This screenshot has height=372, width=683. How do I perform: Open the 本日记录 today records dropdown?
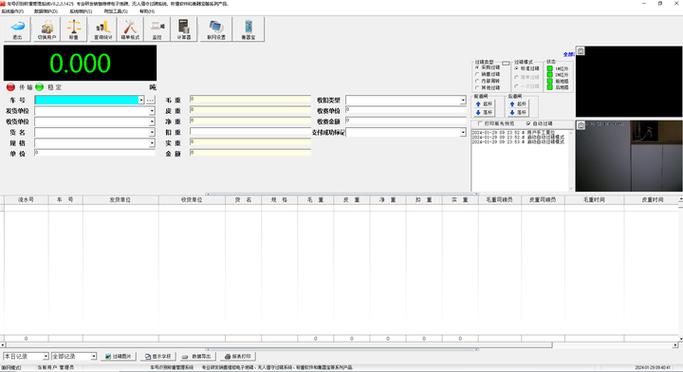45,356
